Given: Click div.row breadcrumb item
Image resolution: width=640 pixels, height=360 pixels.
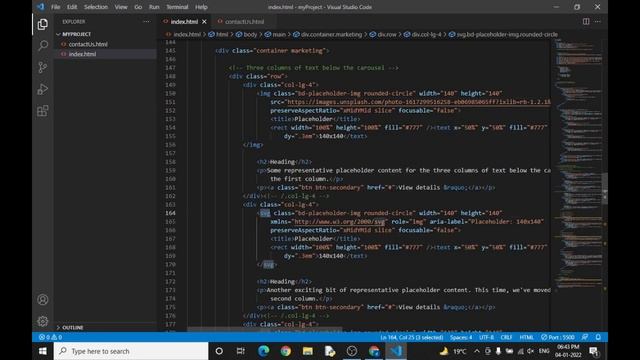Looking at the screenshot, I should [x=387, y=34].
